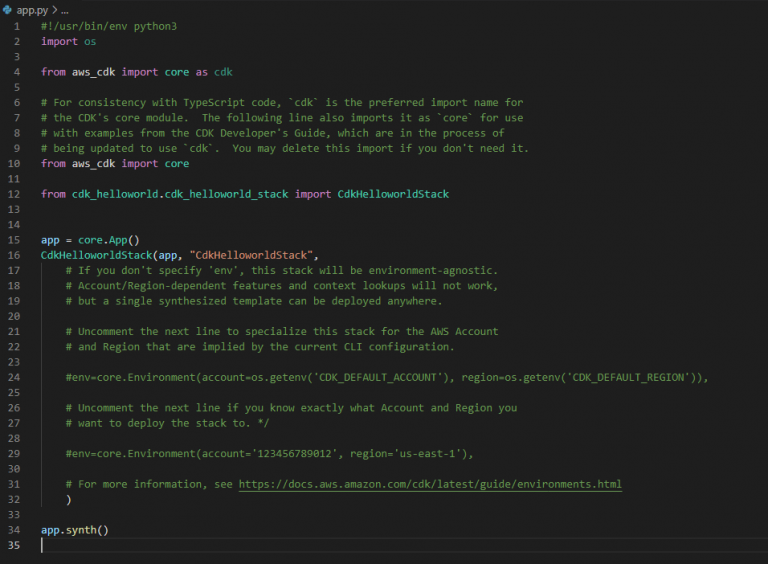Click CdkHelloworldStack in the import on line 12

pos(393,194)
